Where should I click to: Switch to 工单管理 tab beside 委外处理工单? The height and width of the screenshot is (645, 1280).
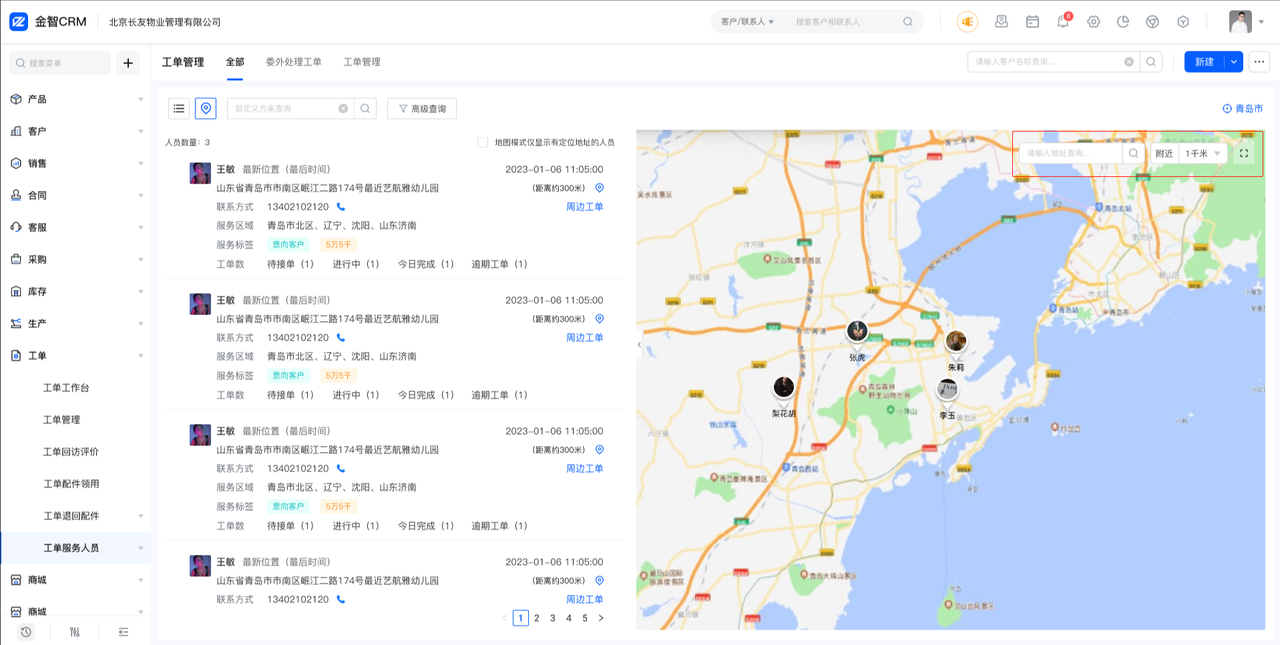pyautogui.click(x=362, y=62)
